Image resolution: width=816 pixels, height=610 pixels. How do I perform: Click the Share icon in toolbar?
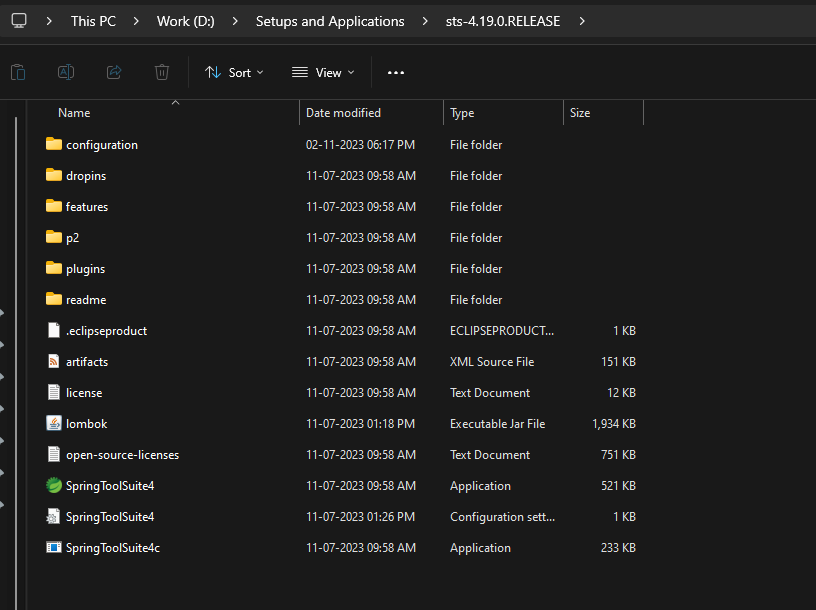[114, 72]
